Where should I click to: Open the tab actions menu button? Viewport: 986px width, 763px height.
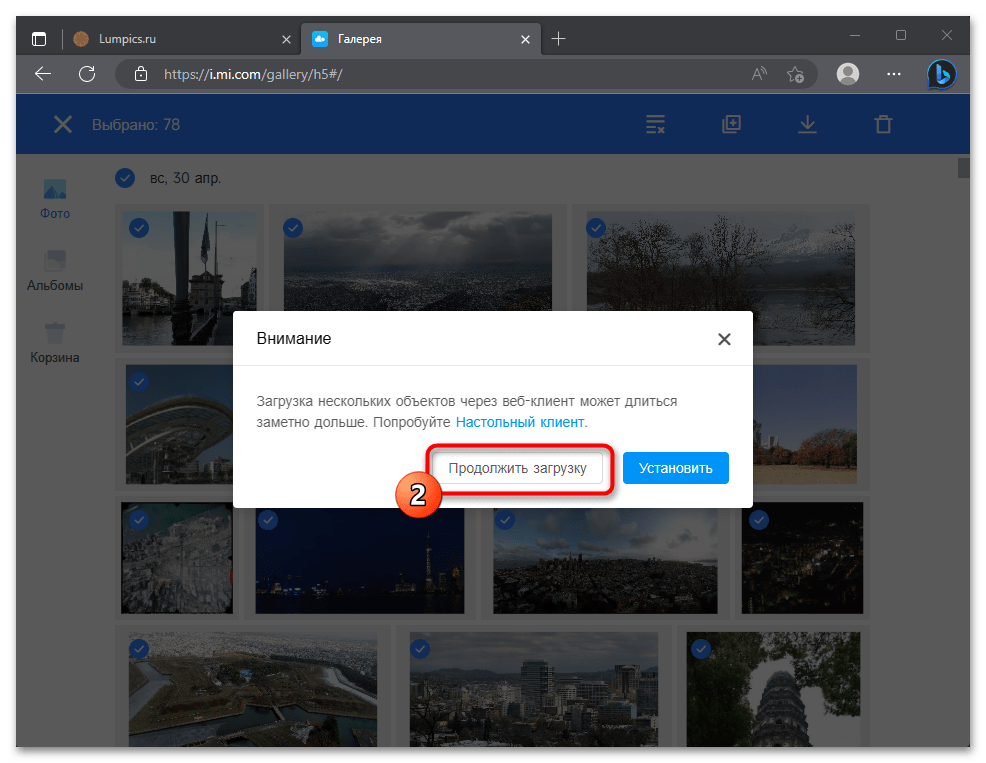[x=39, y=39]
